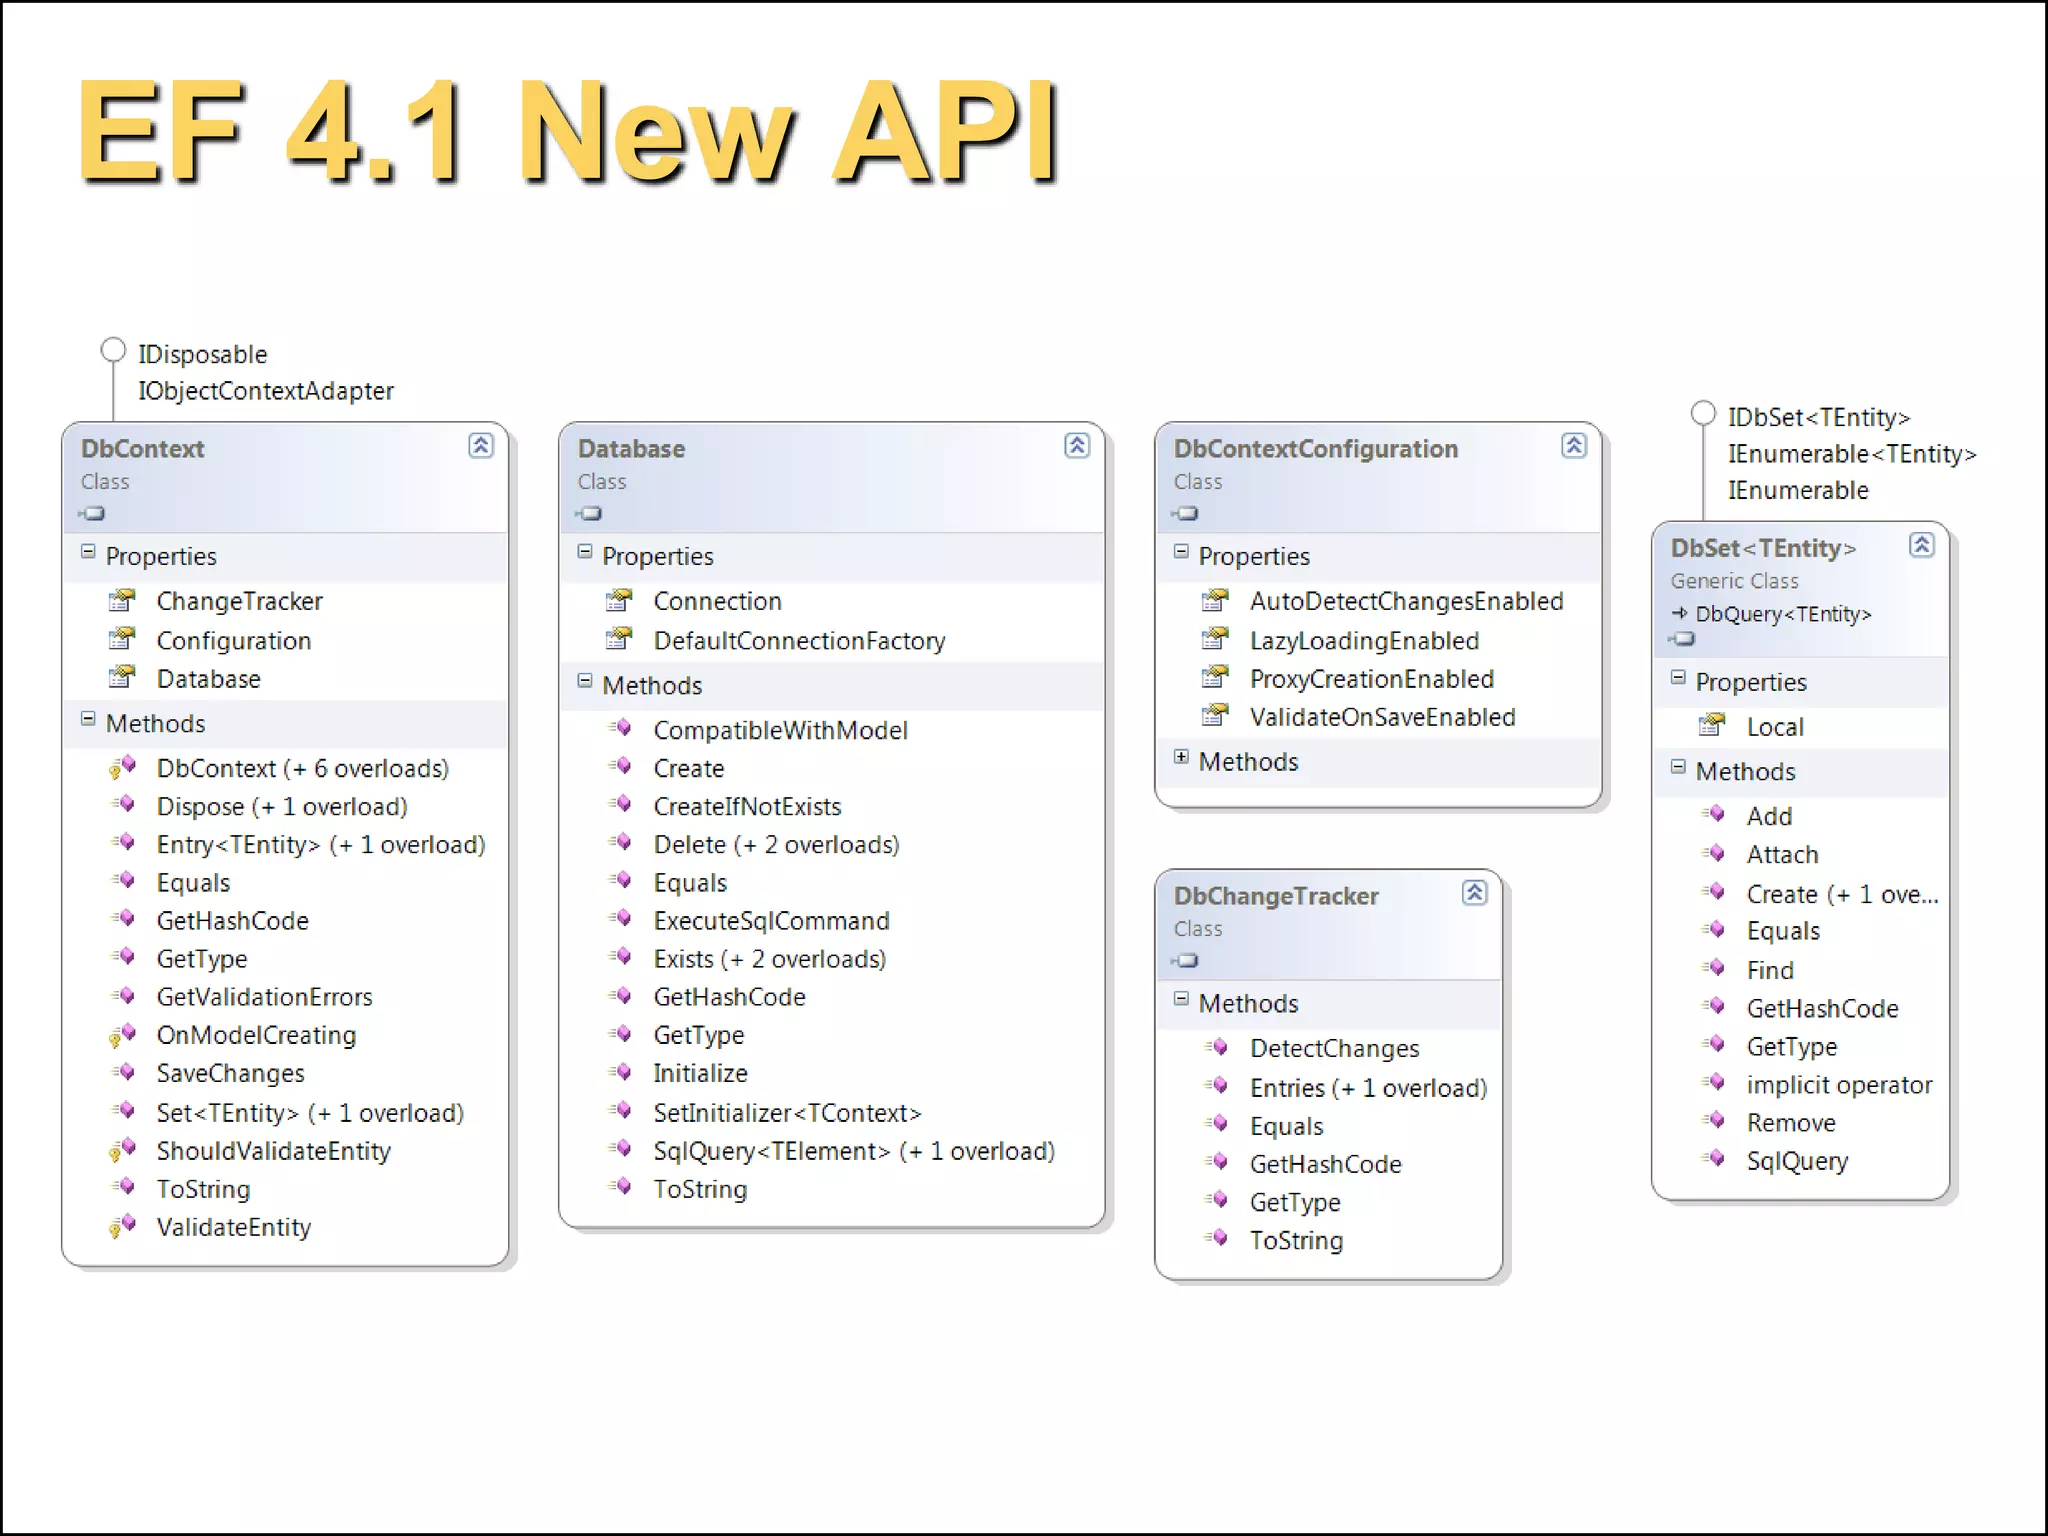The width and height of the screenshot is (2048, 1536).
Task: Expand Methods section in DbContextConfiguration
Action: coord(1181,757)
